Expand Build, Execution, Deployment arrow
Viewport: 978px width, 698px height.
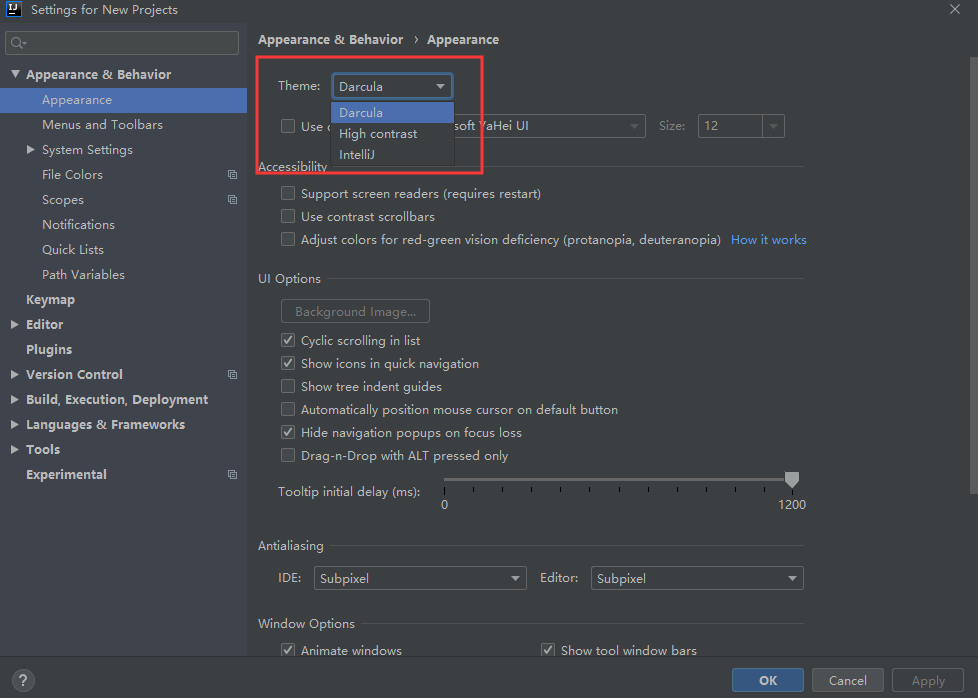point(15,399)
